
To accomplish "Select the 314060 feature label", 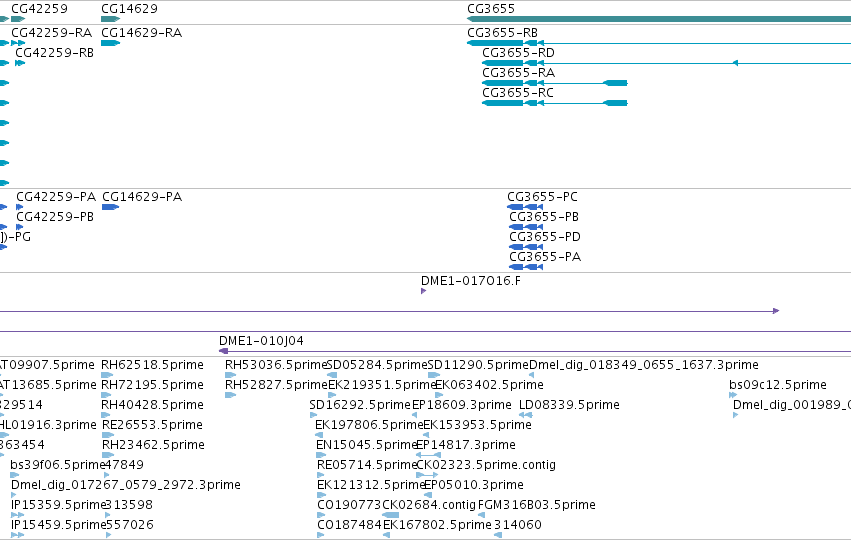I will pos(517,525).
